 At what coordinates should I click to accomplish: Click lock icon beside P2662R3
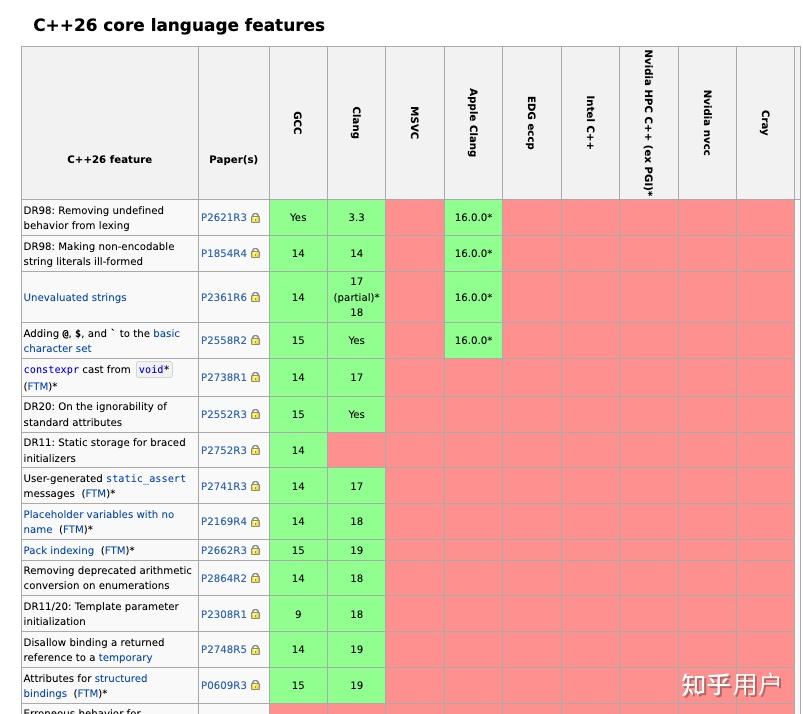pos(255,550)
